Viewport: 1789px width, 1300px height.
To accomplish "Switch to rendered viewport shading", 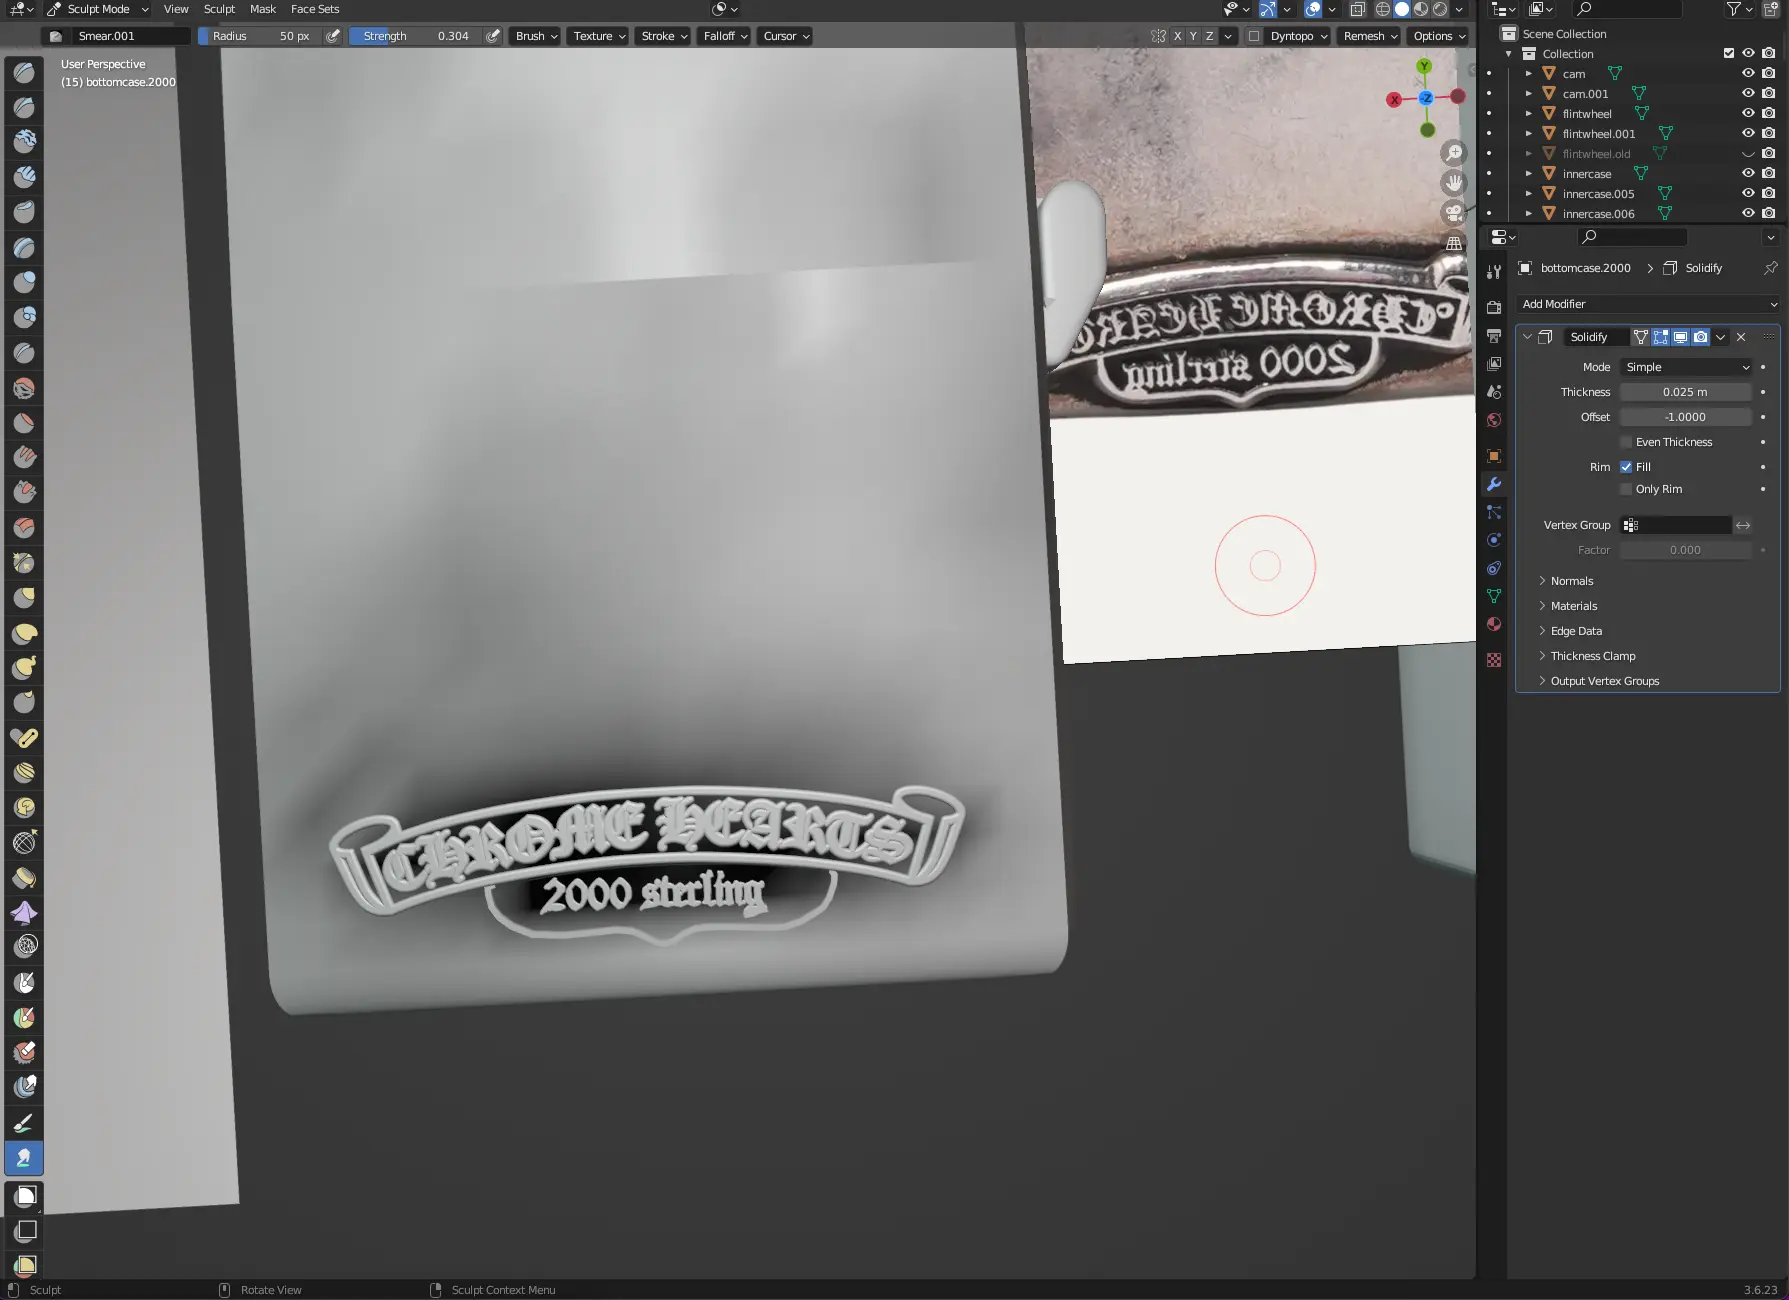I will 1440,9.
